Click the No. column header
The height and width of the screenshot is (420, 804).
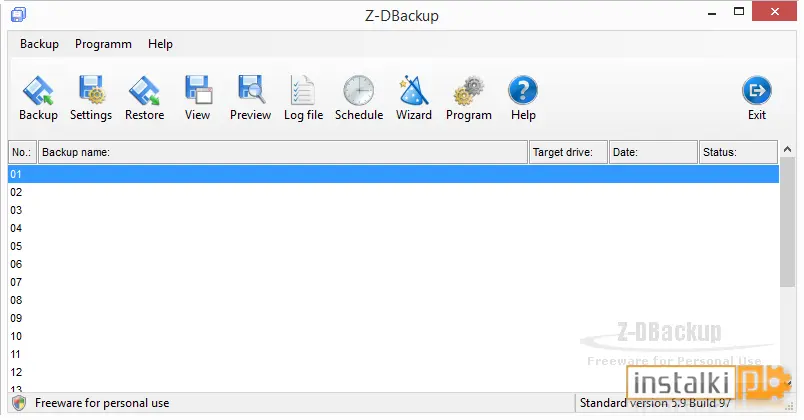(x=22, y=152)
